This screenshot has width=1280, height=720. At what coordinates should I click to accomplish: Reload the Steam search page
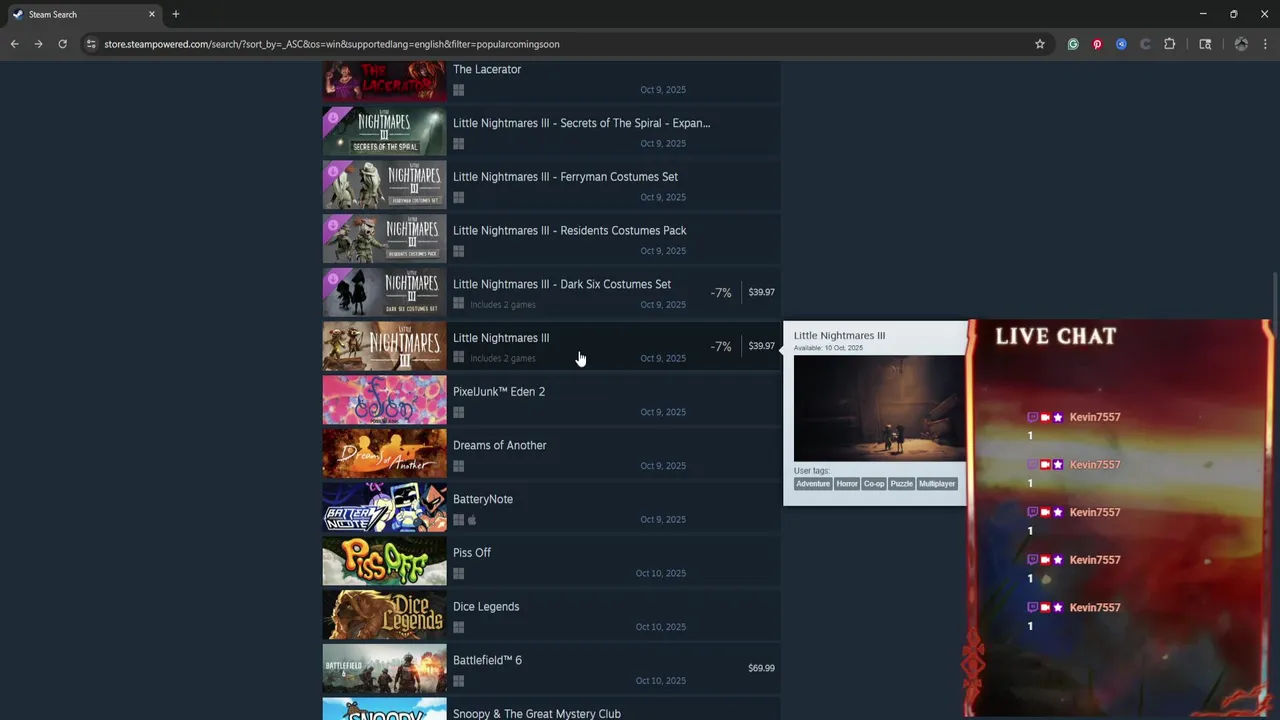point(62,44)
